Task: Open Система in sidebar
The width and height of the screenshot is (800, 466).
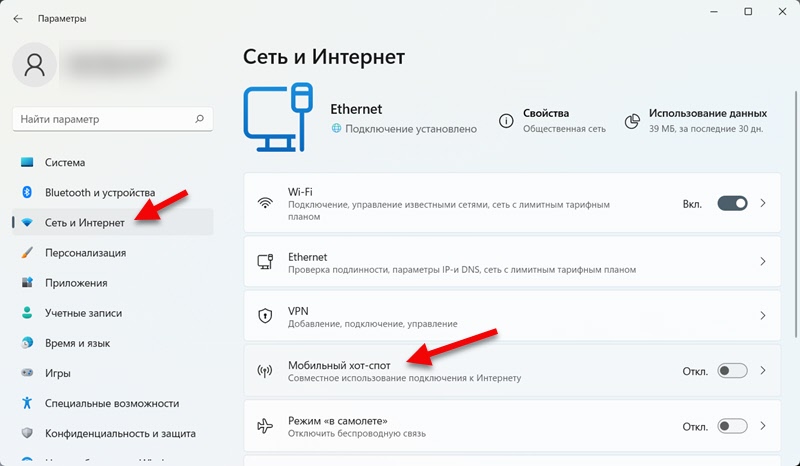Action: click(65, 162)
